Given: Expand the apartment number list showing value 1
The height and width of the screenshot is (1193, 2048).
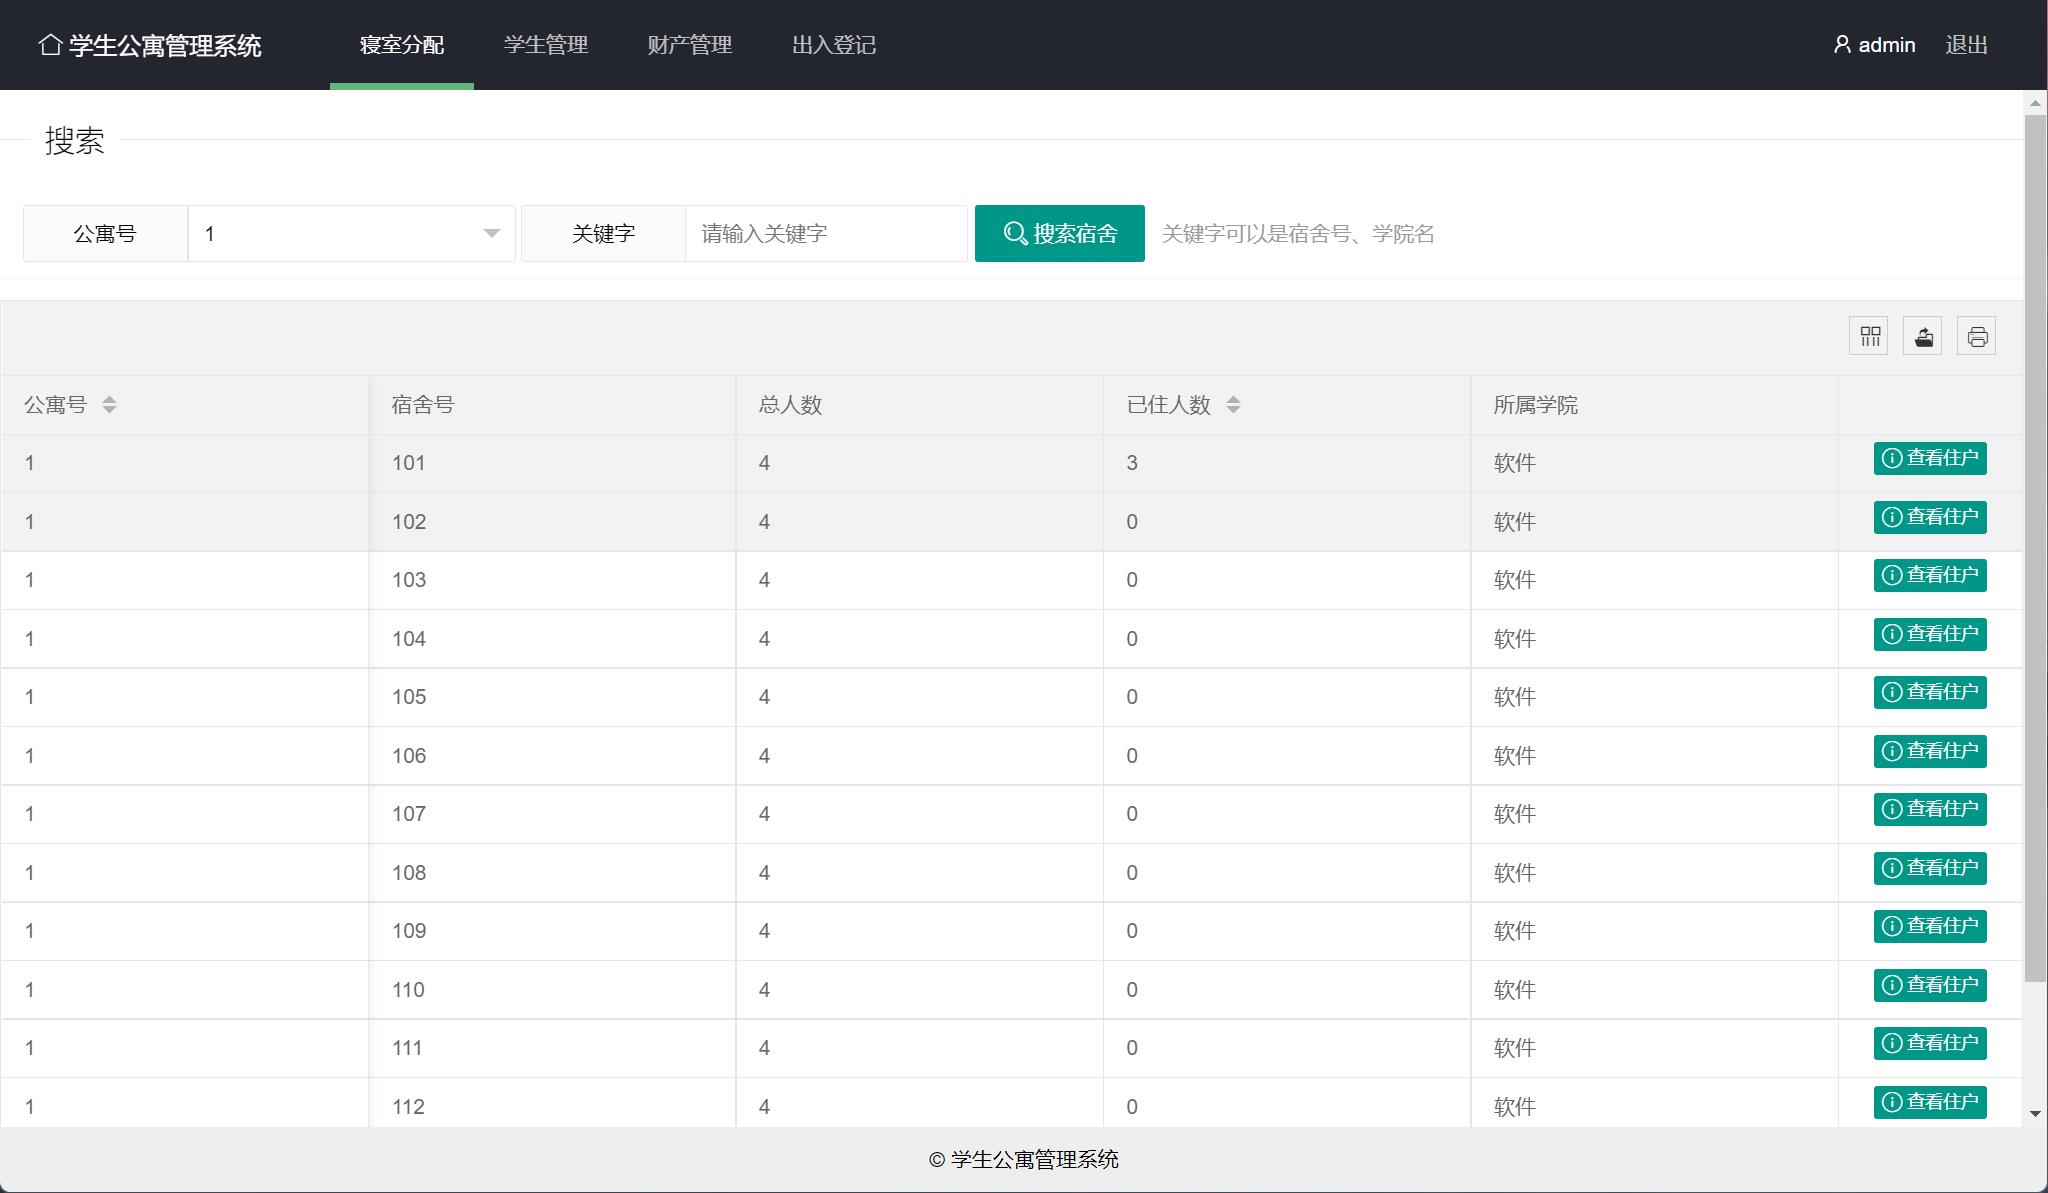Looking at the screenshot, I should tap(350, 233).
